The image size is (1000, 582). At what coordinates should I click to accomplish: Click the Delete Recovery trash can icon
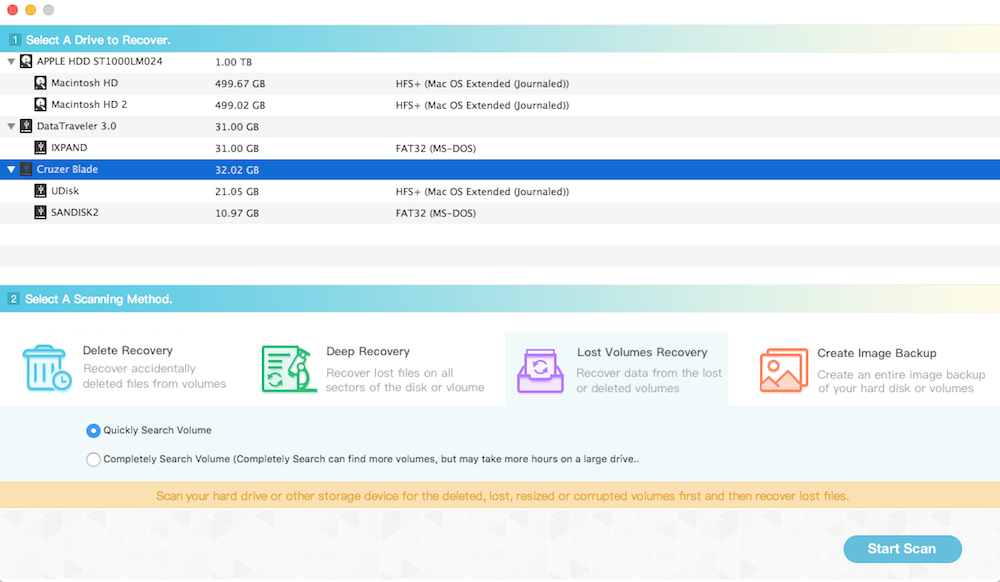point(47,368)
